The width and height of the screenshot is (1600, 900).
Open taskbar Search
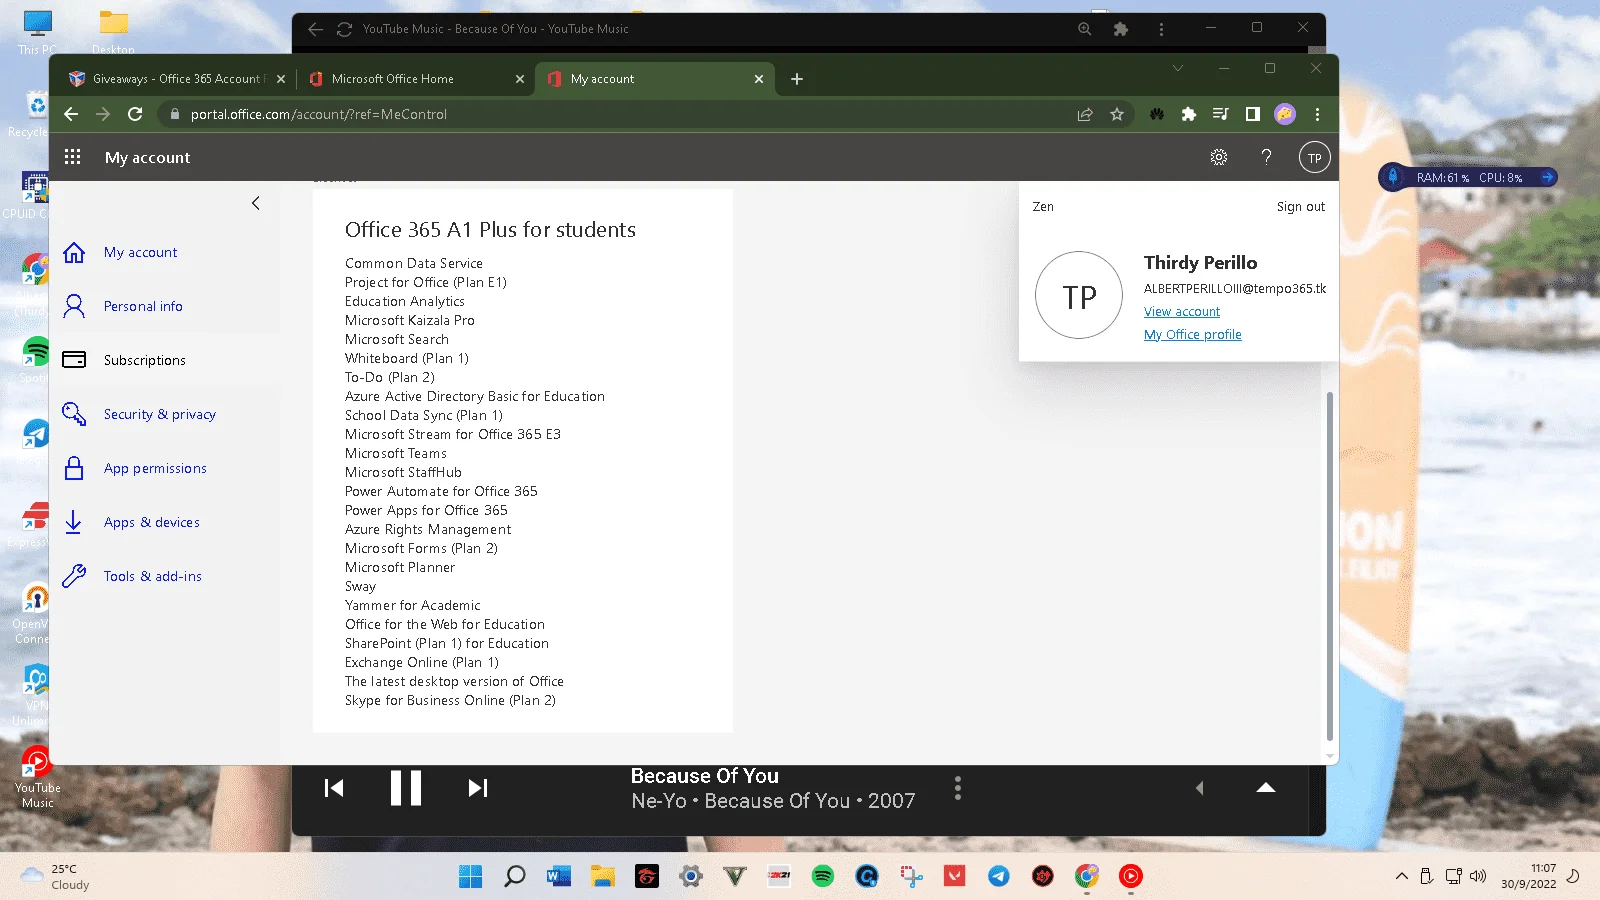pyautogui.click(x=514, y=877)
